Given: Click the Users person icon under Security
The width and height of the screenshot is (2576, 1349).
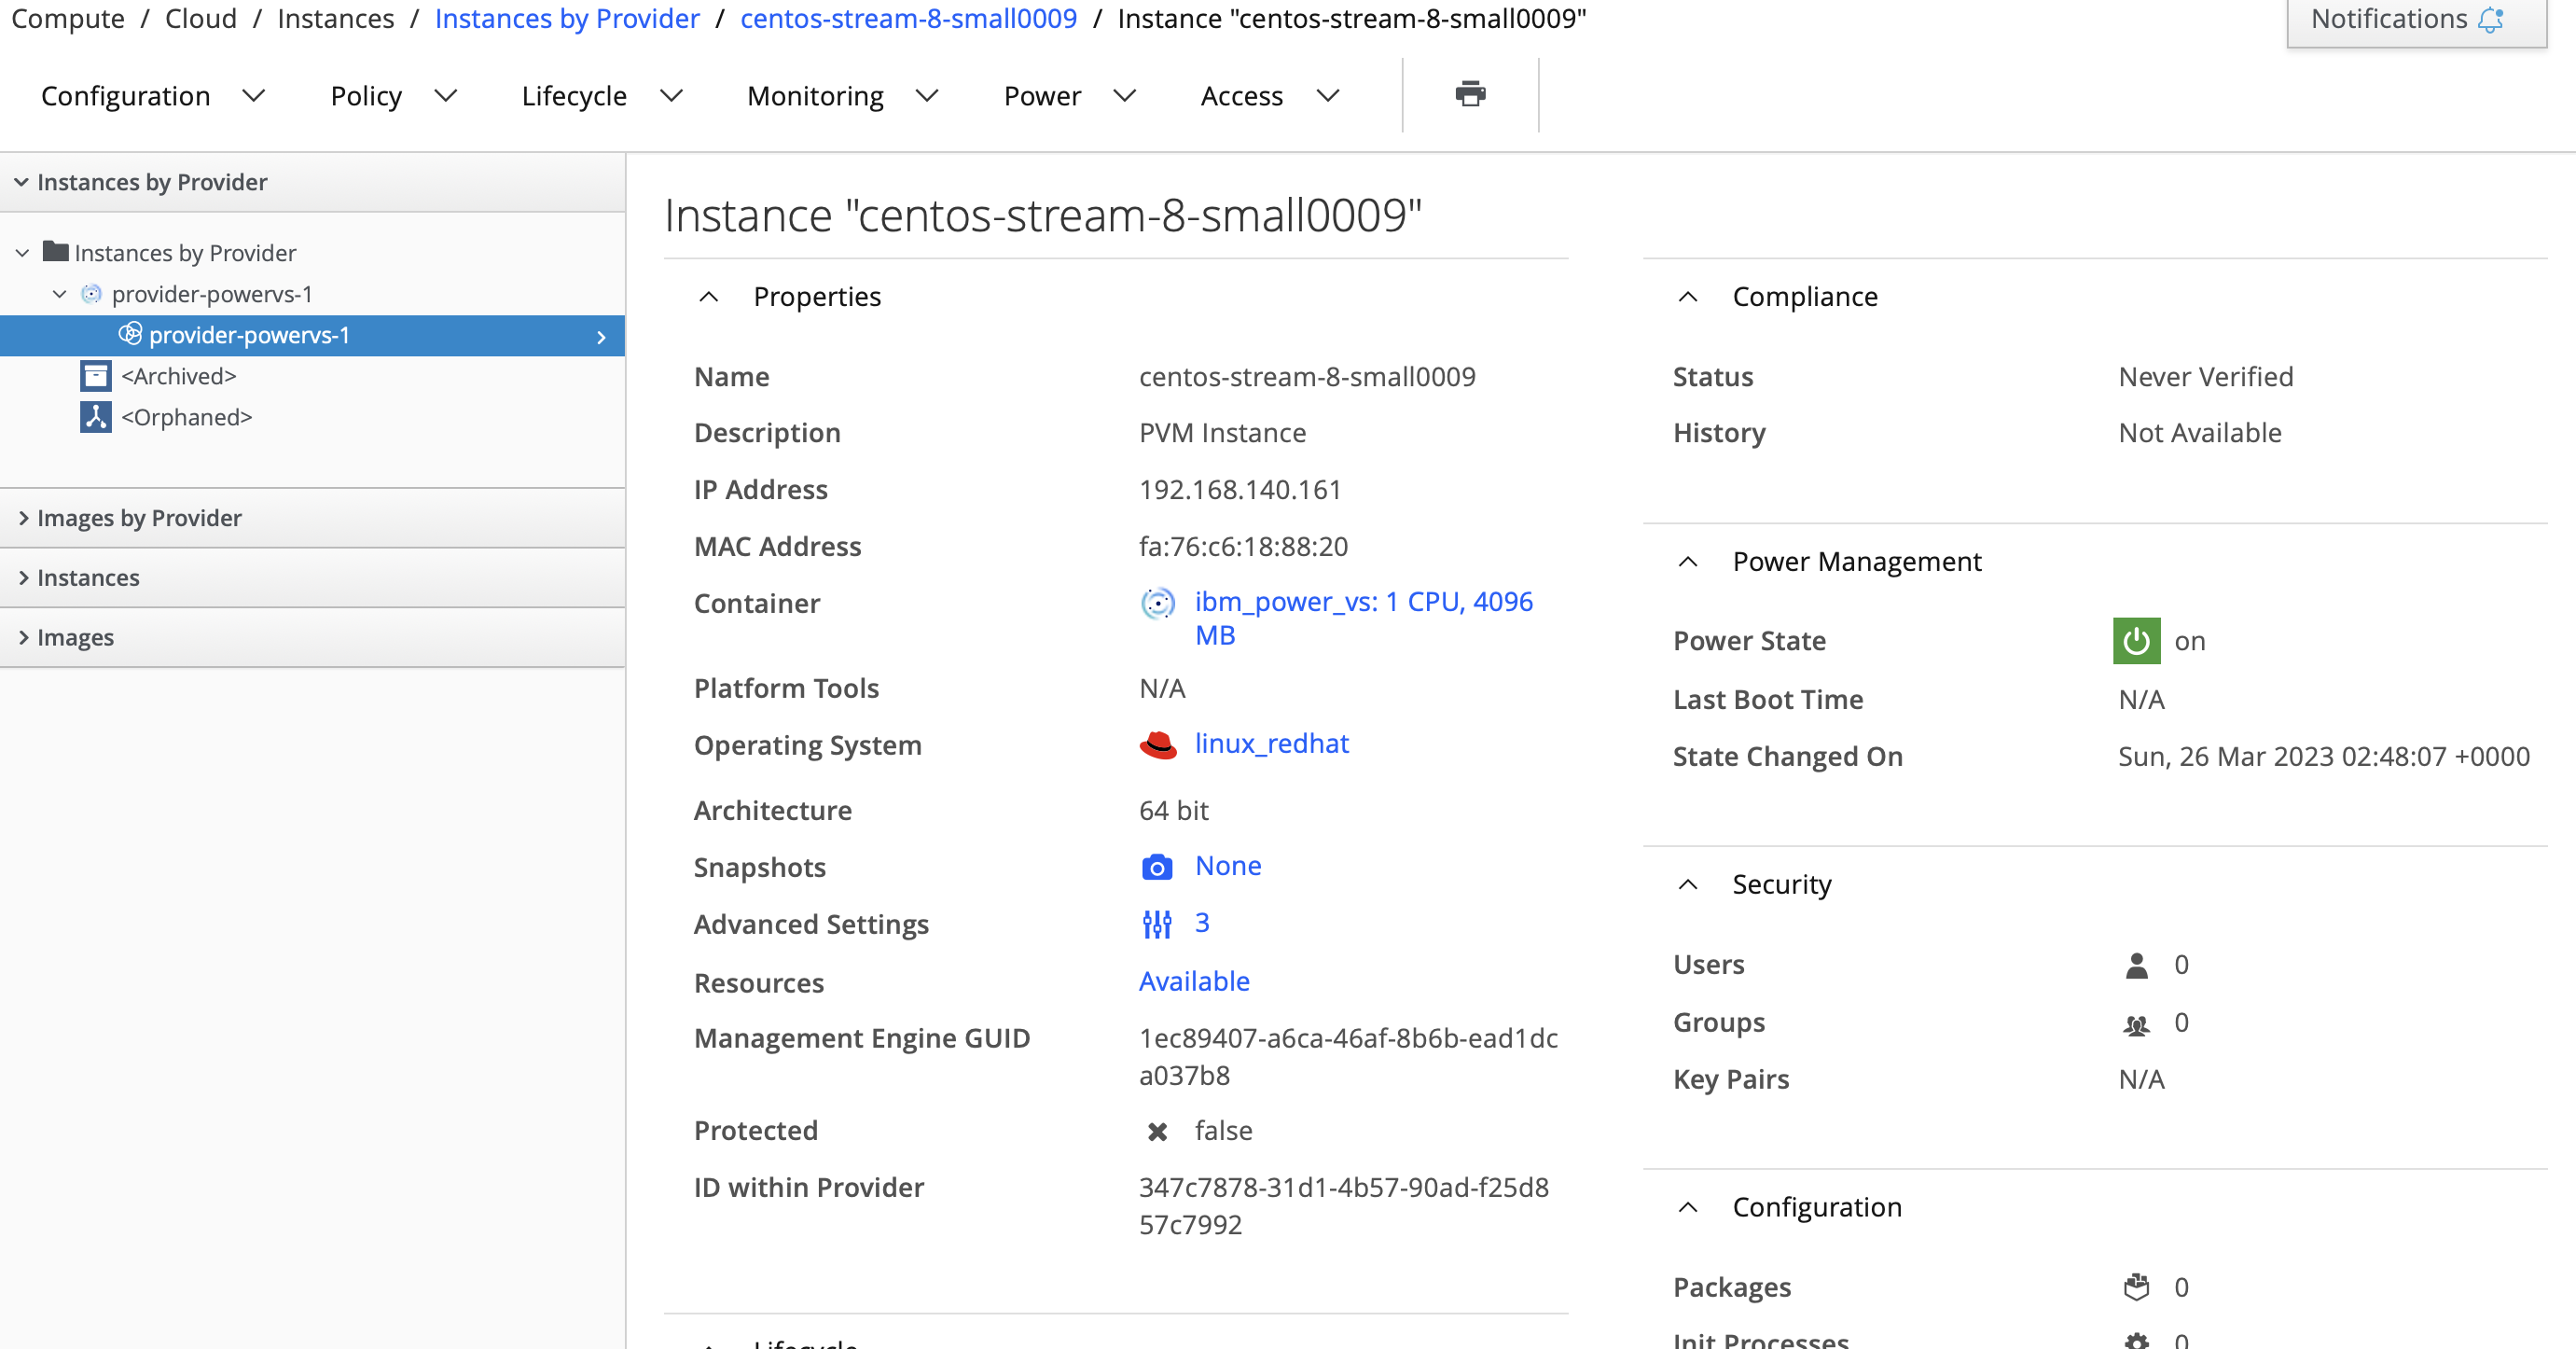Looking at the screenshot, I should pos(2136,964).
